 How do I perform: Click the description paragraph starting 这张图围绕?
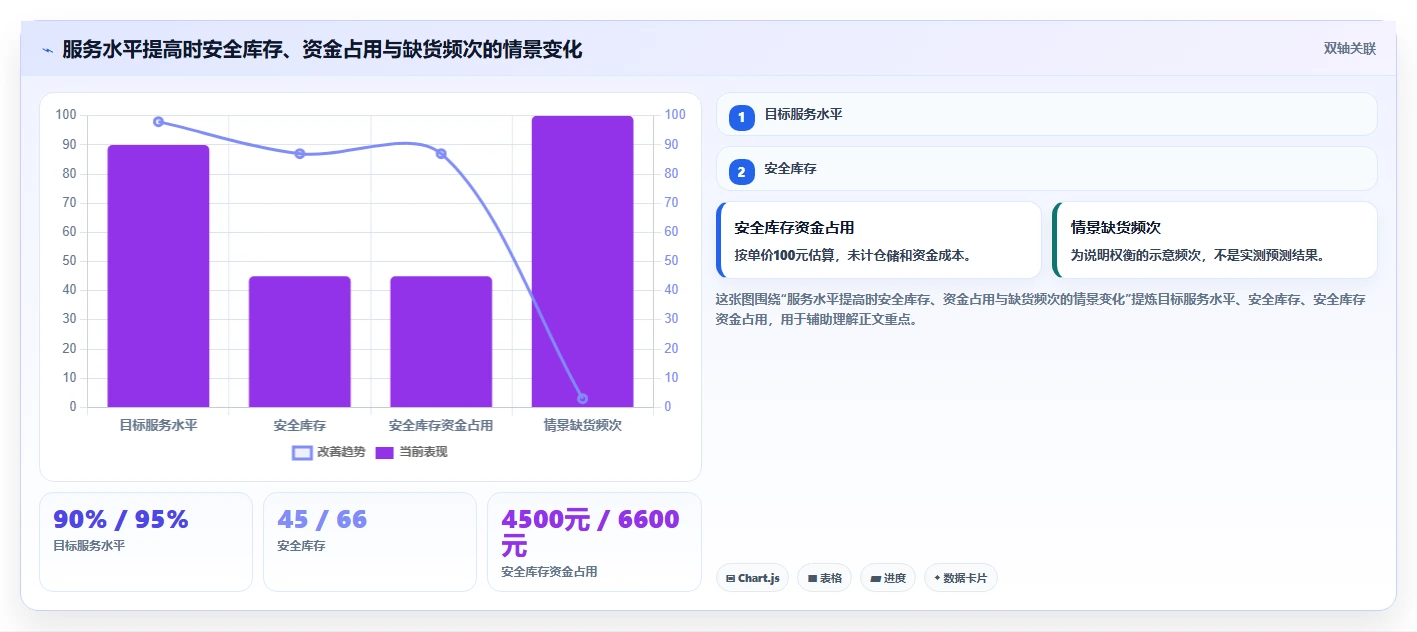point(1041,310)
